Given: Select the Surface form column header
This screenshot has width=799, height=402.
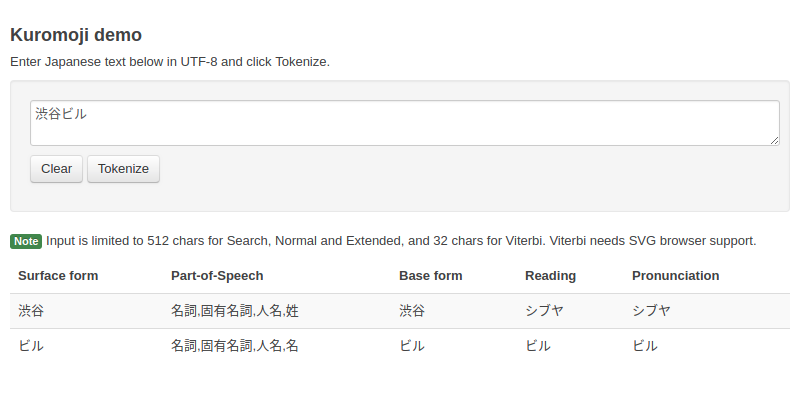Looking at the screenshot, I should coord(58,276).
